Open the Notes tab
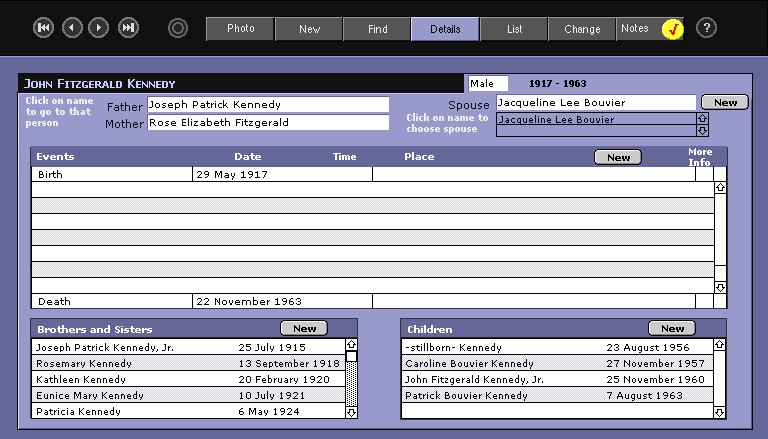Screen dimensions: 768x439 point(639,29)
